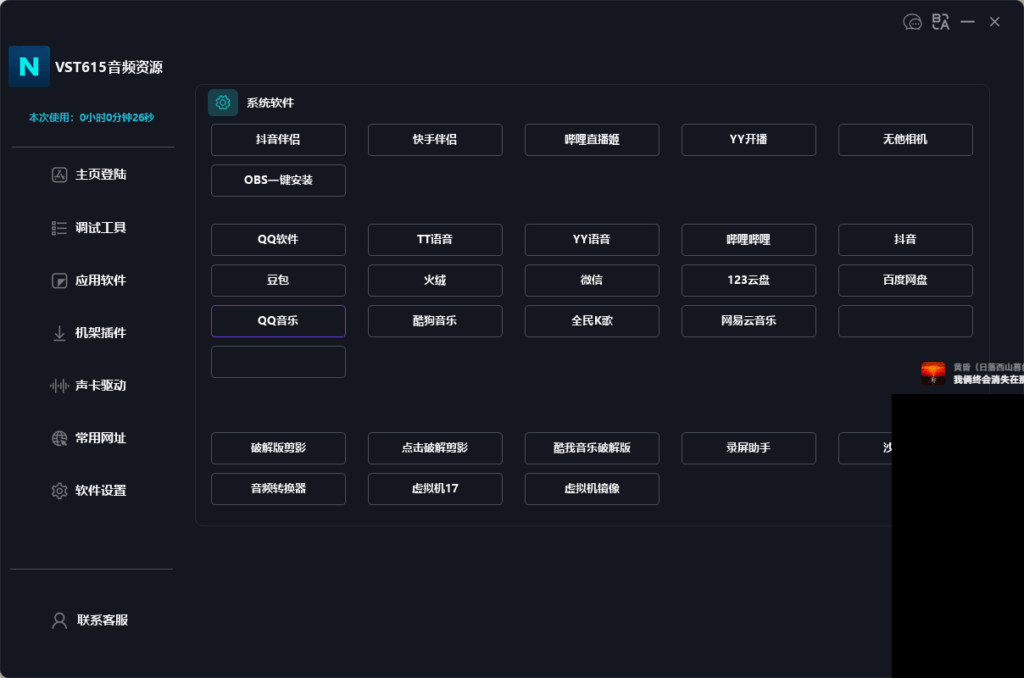Open 酷狗音乐 button

point(435,321)
